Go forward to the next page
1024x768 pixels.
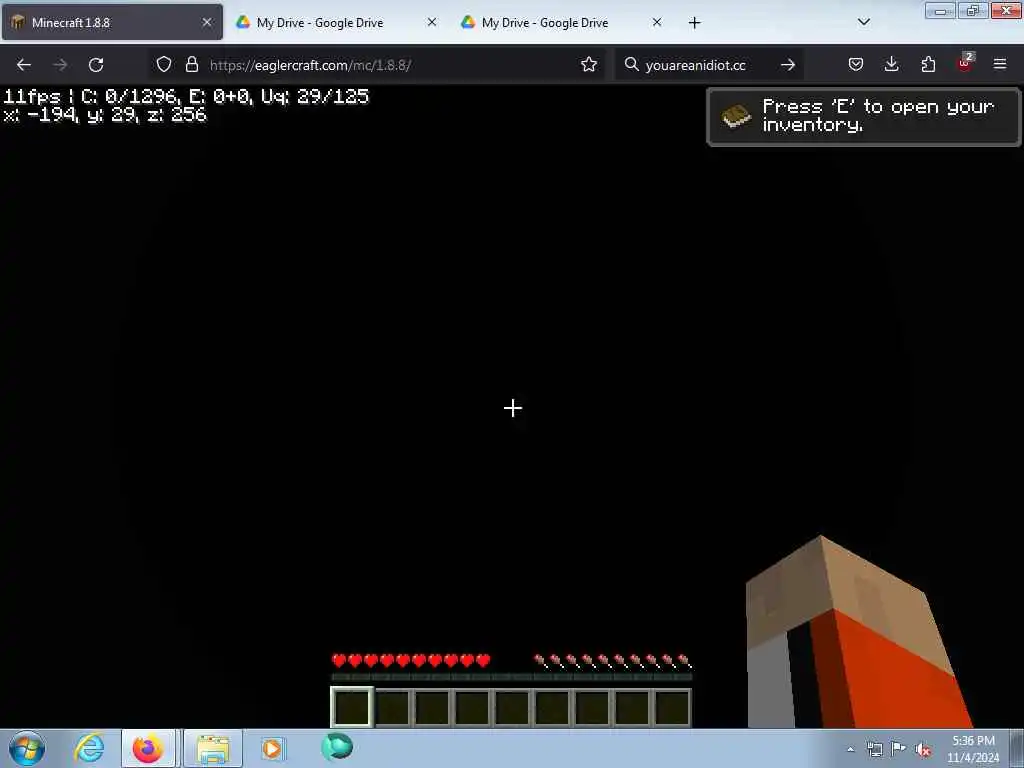click(60, 65)
